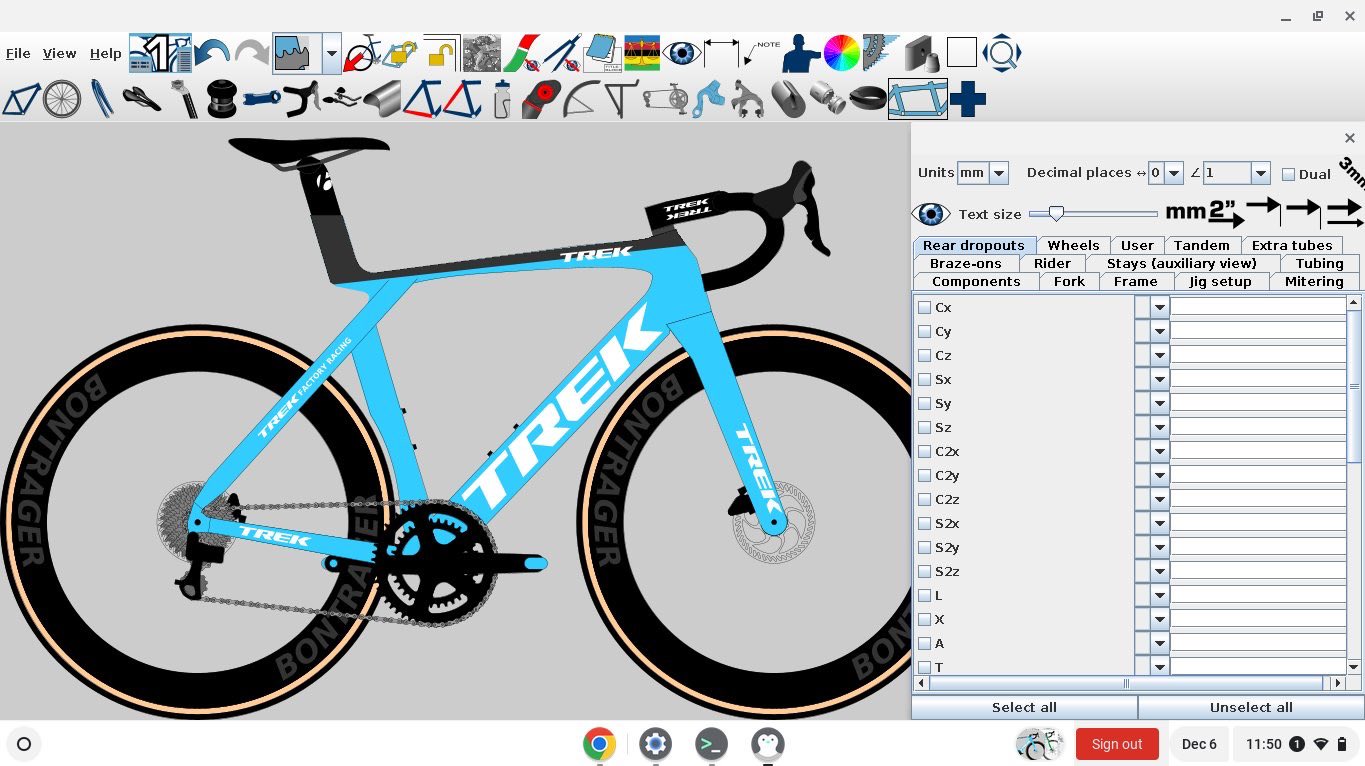Click the redo arrow icon
This screenshot has width=1365, height=766.
pyautogui.click(x=252, y=53)
